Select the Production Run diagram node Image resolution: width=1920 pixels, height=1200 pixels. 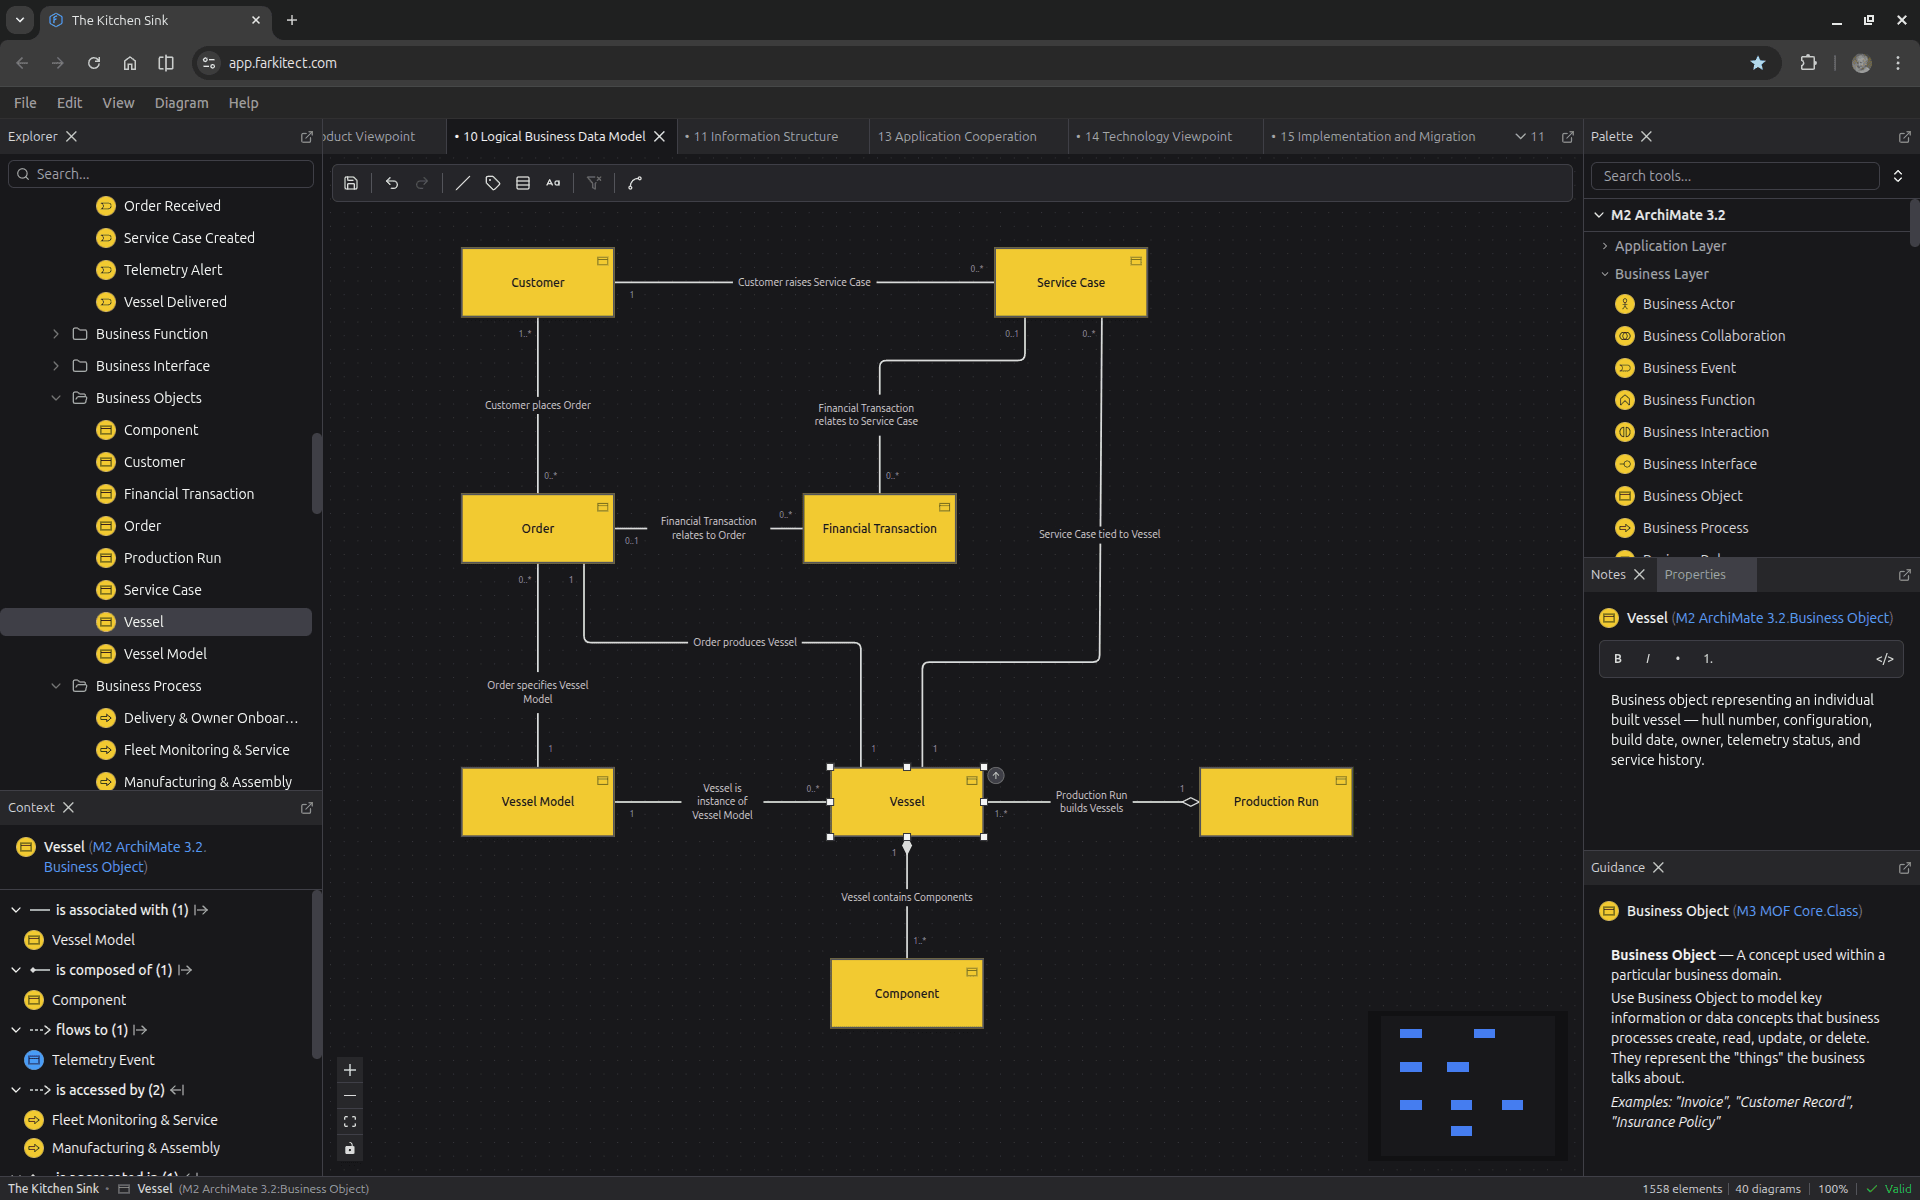click(1276, 802)
